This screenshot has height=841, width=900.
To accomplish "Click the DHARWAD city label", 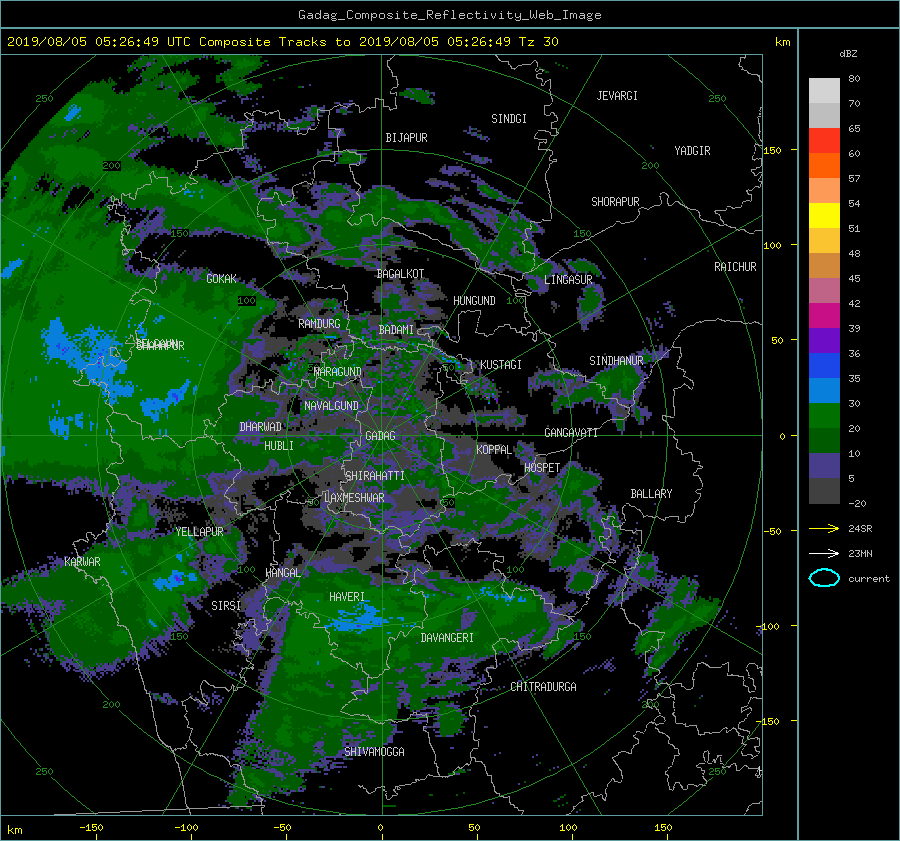I will pyautogui.click(x=261, y=427).
